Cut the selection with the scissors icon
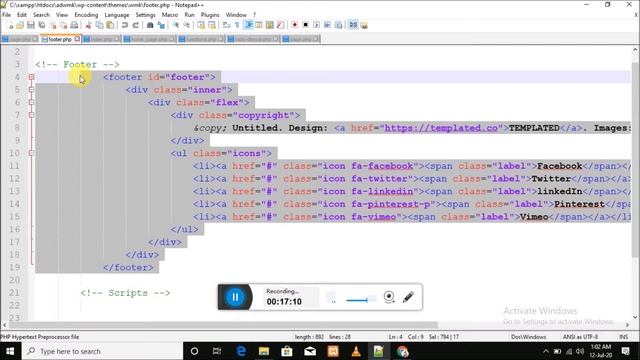The width and height of the screenshot is (640, 360). click(88, 25)
